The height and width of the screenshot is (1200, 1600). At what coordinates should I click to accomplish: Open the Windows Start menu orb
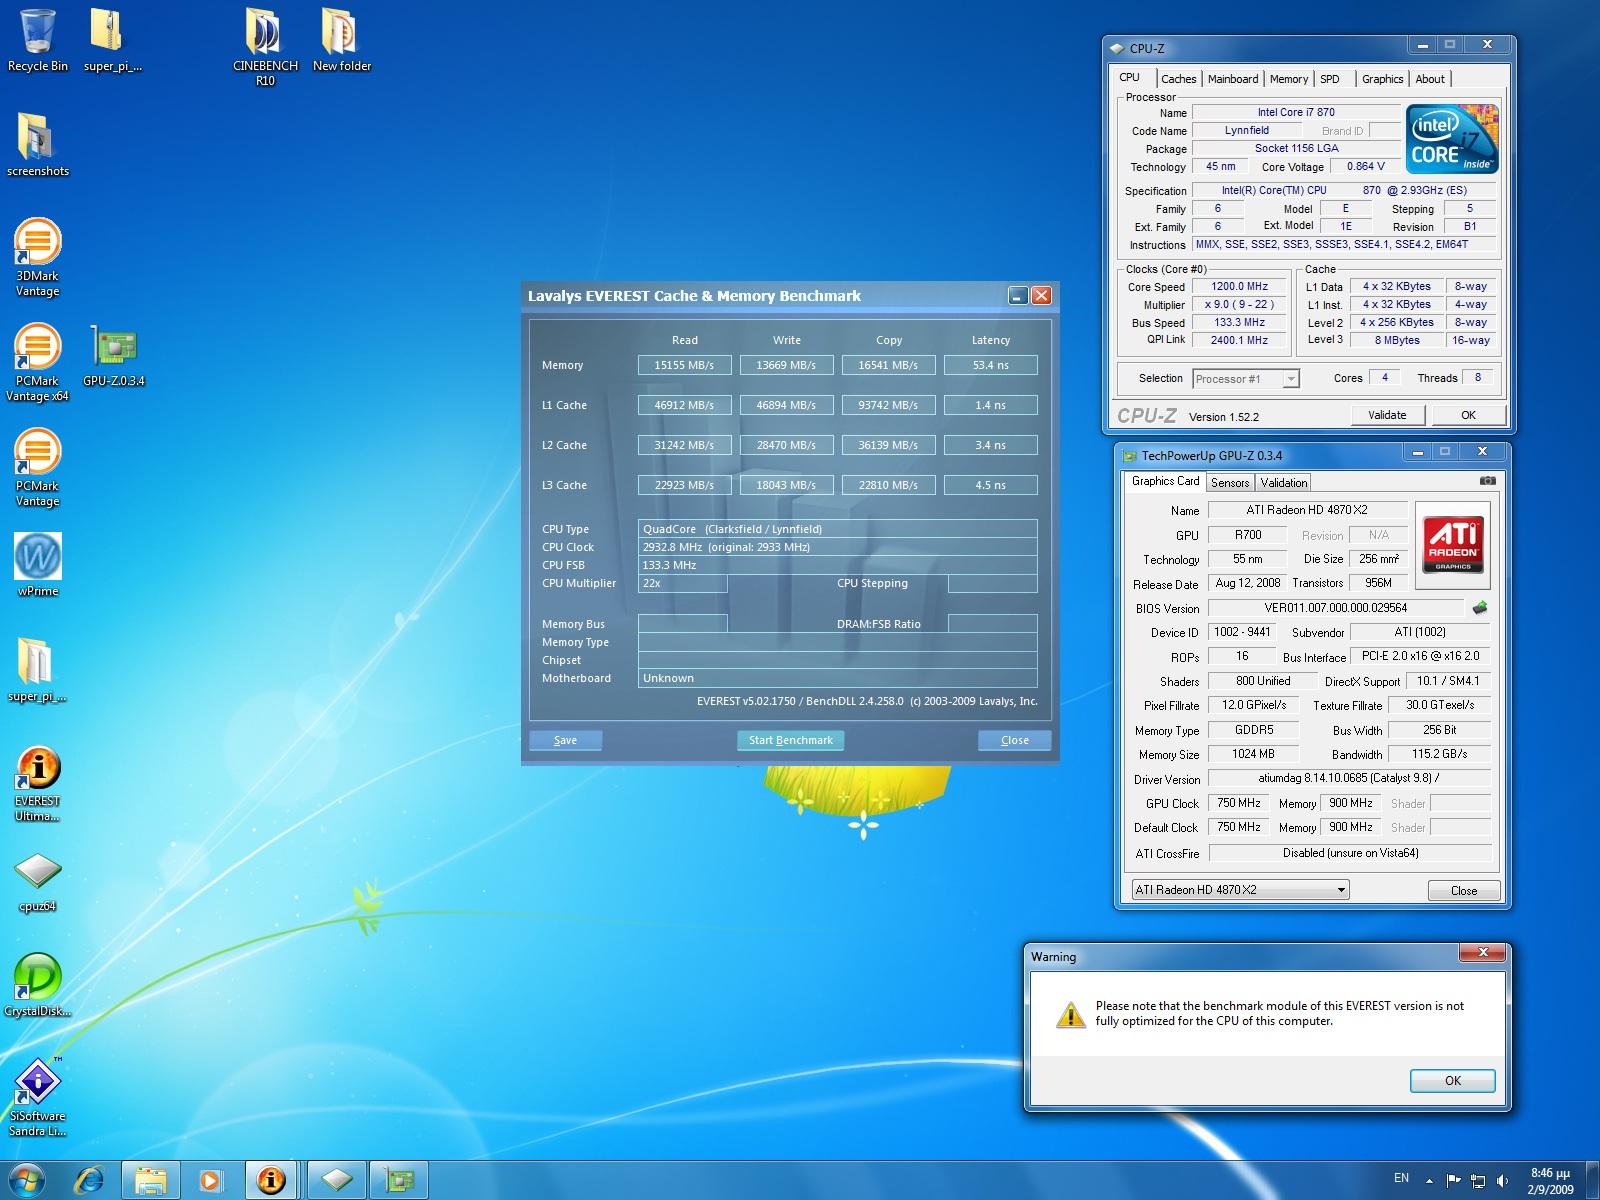coord(27,1180)
